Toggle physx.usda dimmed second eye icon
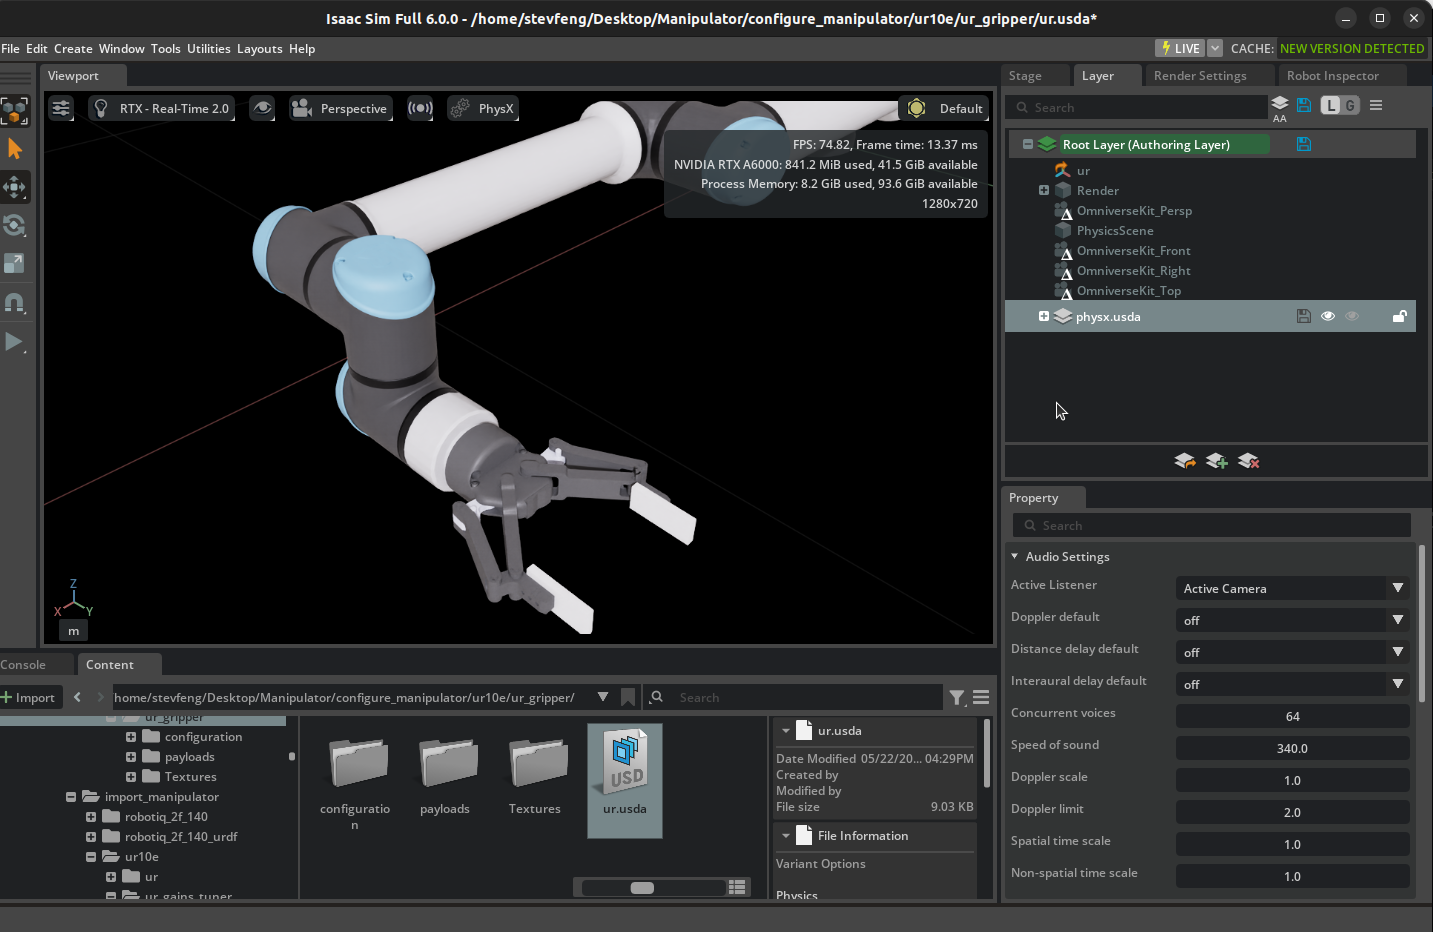 point(1352,316)
